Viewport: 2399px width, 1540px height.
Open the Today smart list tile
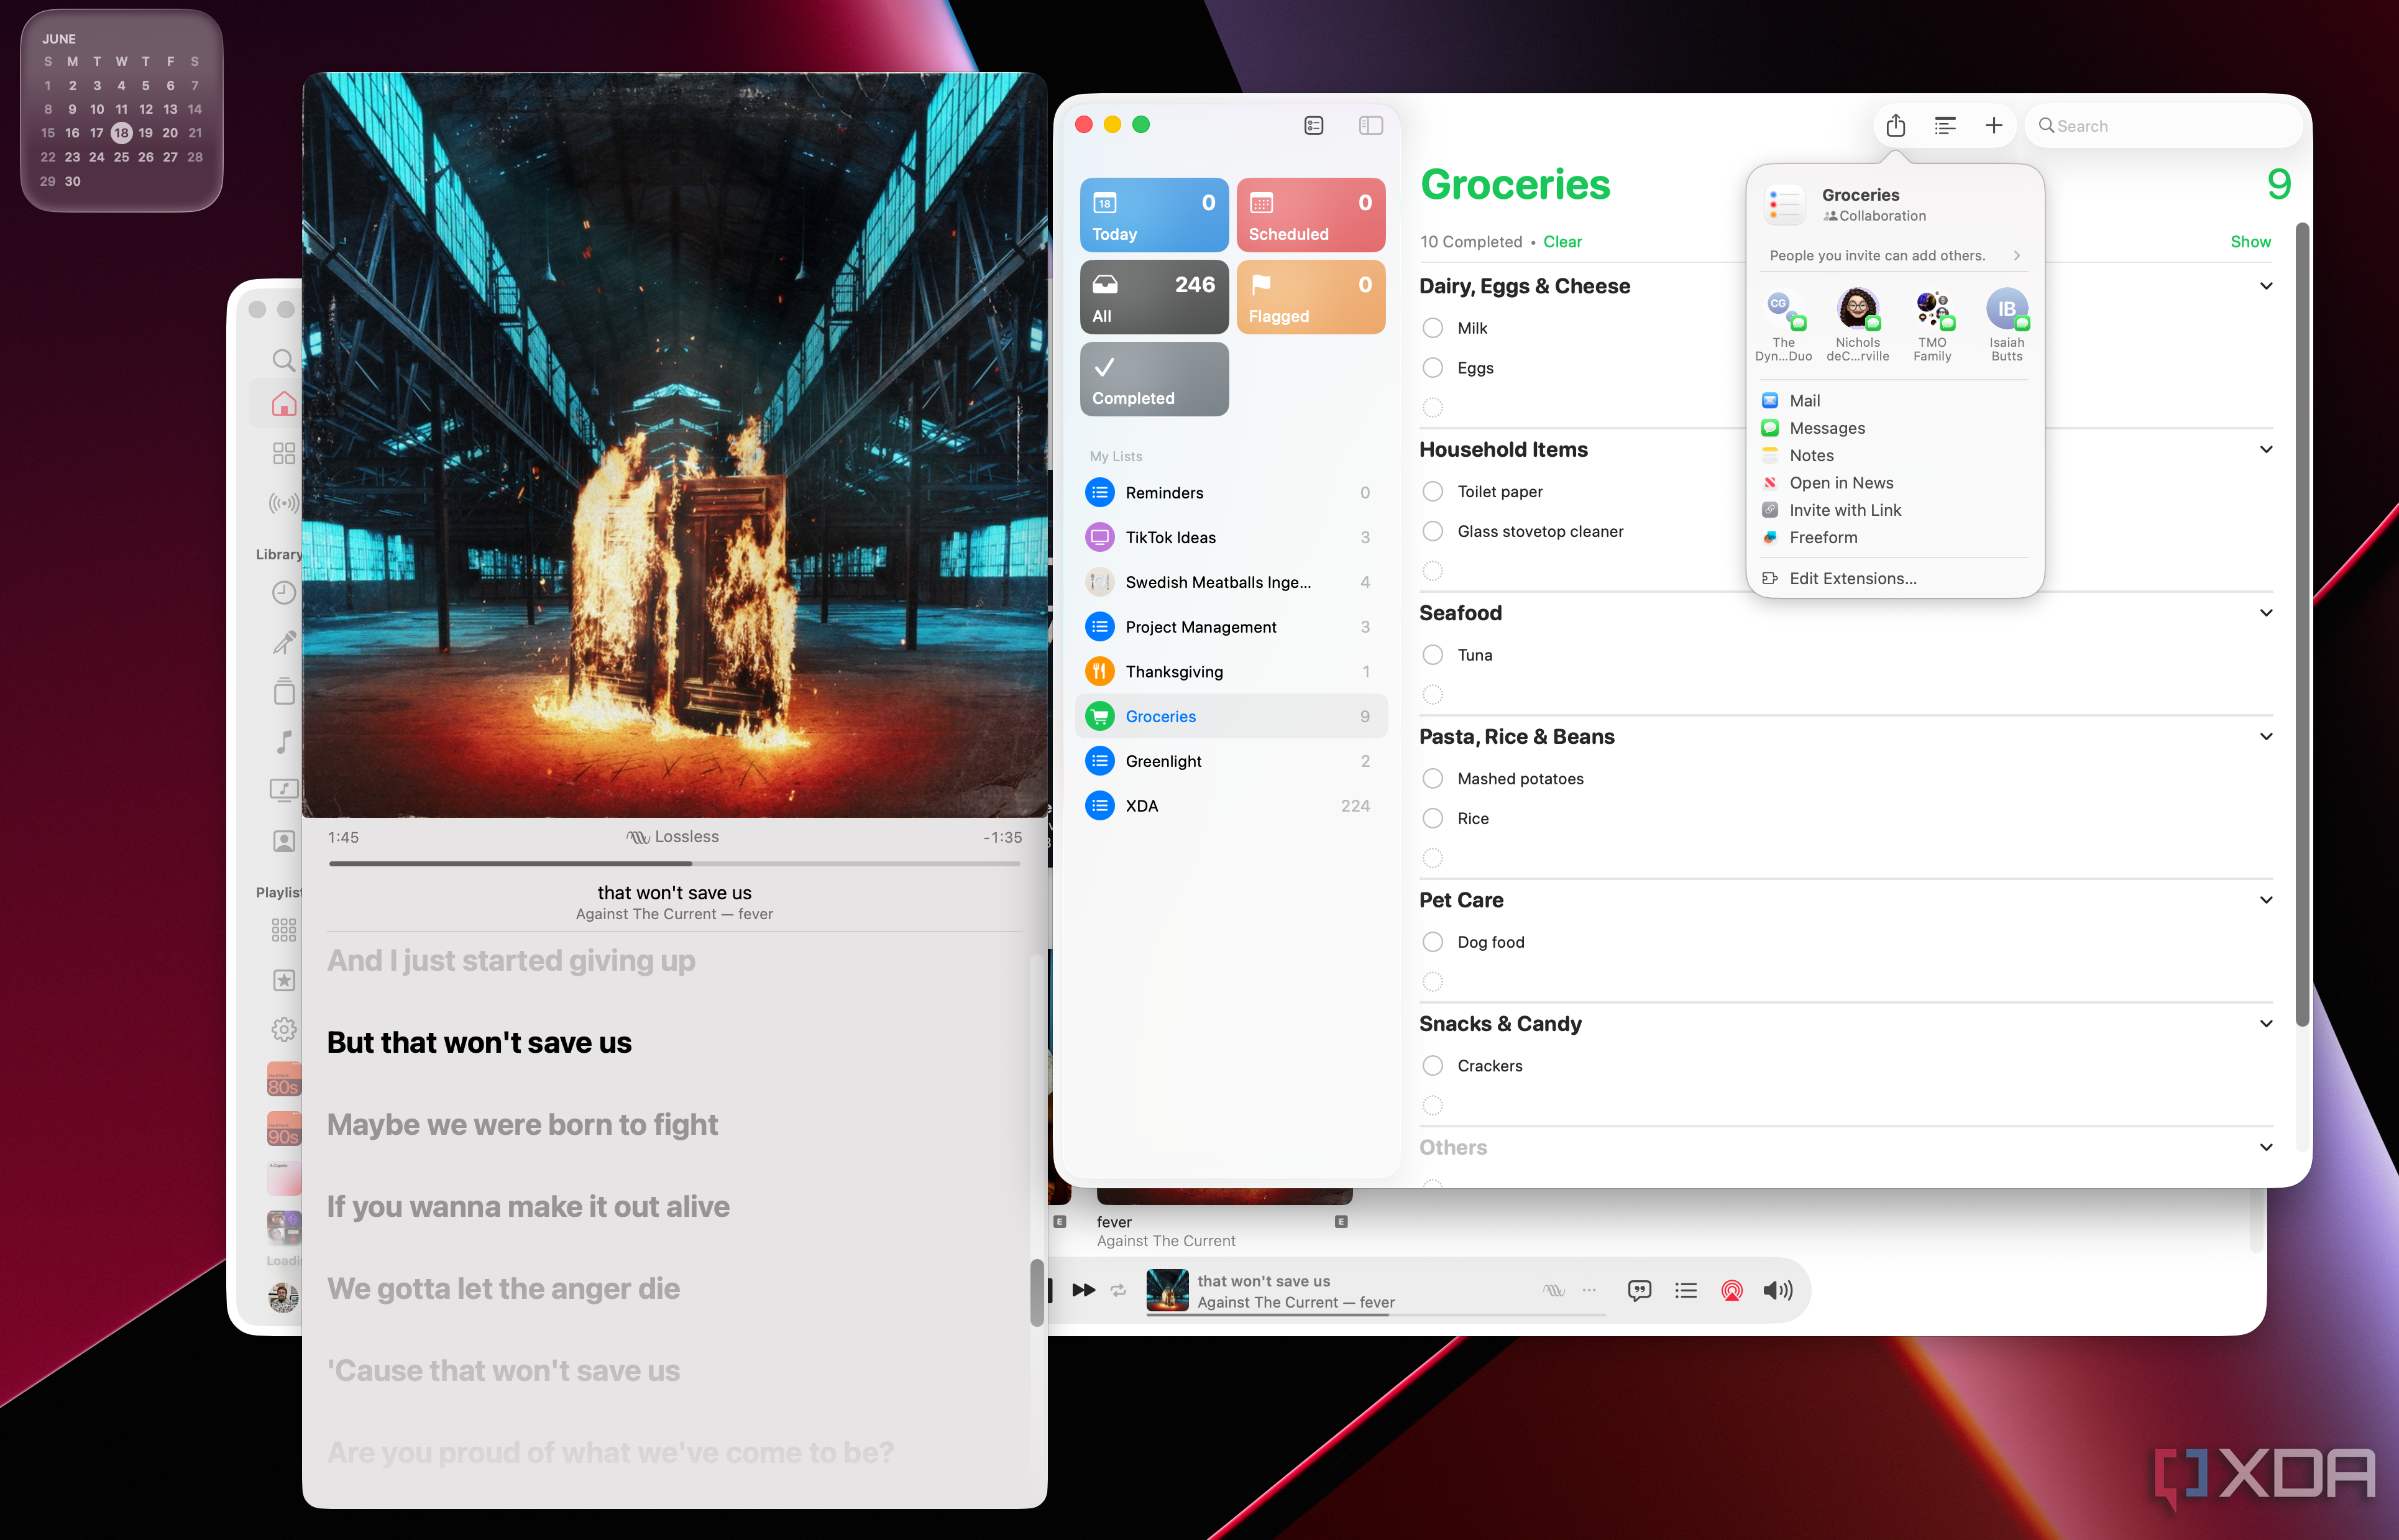point(1154,215)
